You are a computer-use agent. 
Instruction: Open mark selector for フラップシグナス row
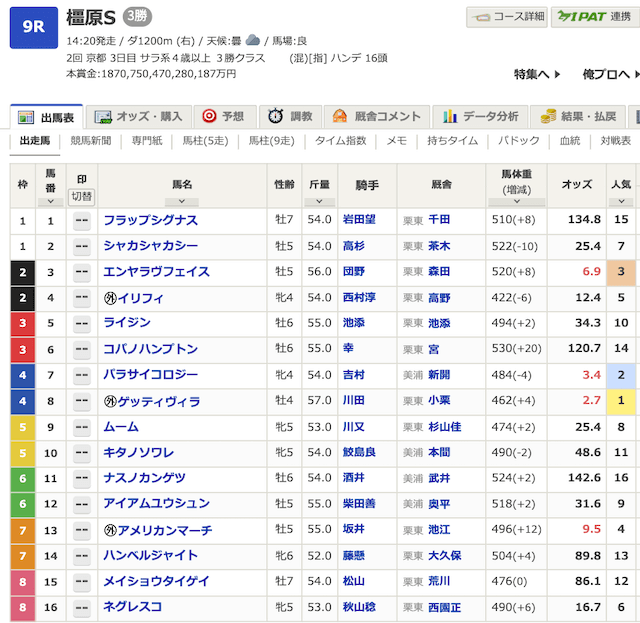pos(82,220)
